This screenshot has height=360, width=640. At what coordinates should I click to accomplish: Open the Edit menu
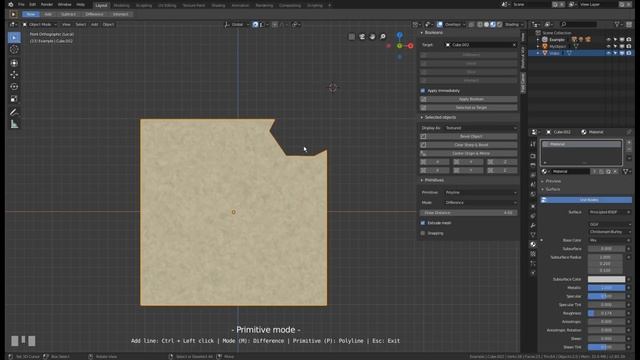32,4
